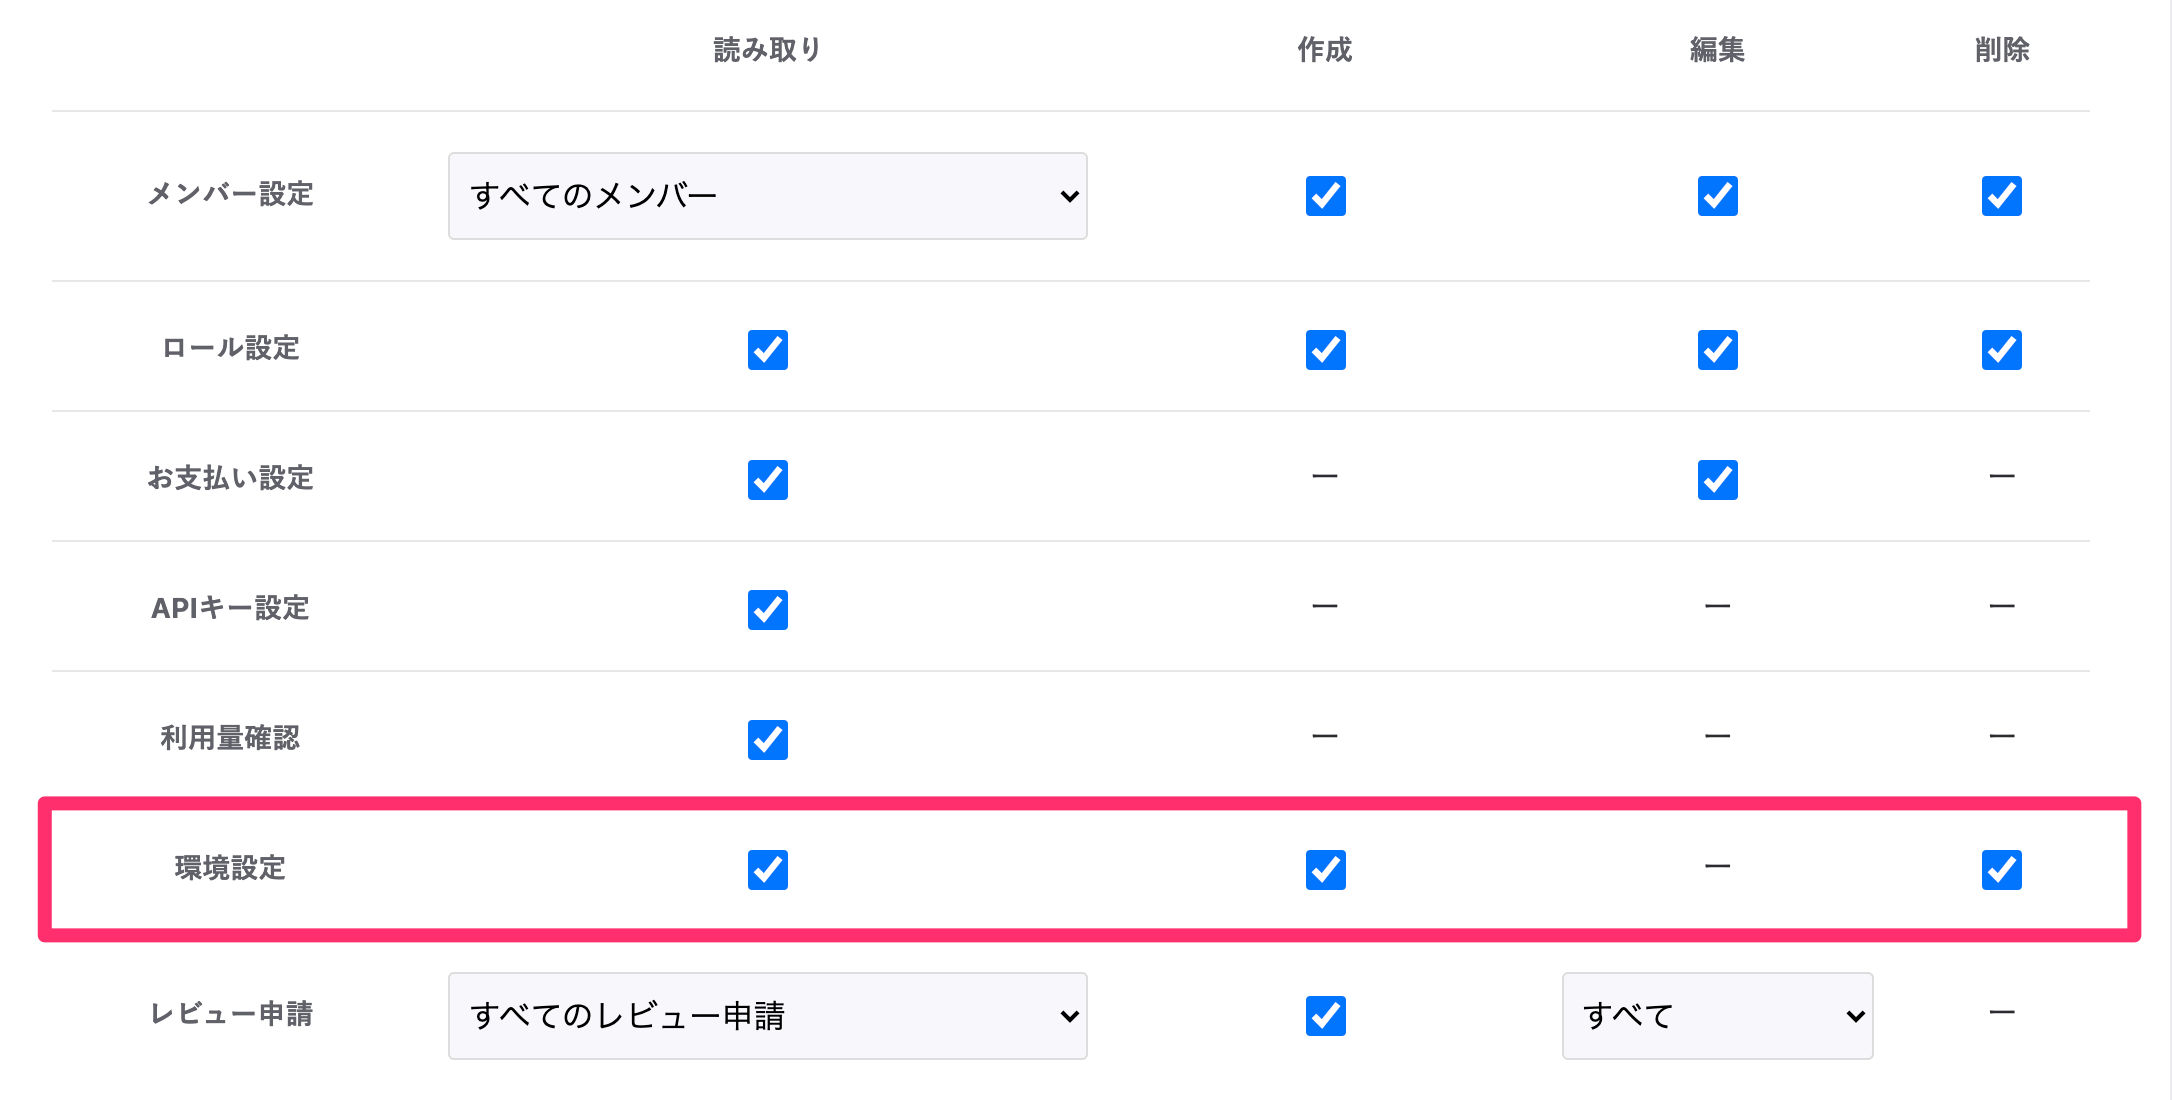Image resolution: width=2172 pixels, height=1100 pixels.
Task: Toggle レビュー申請 作成 checkbox
Action: 1325,1016
